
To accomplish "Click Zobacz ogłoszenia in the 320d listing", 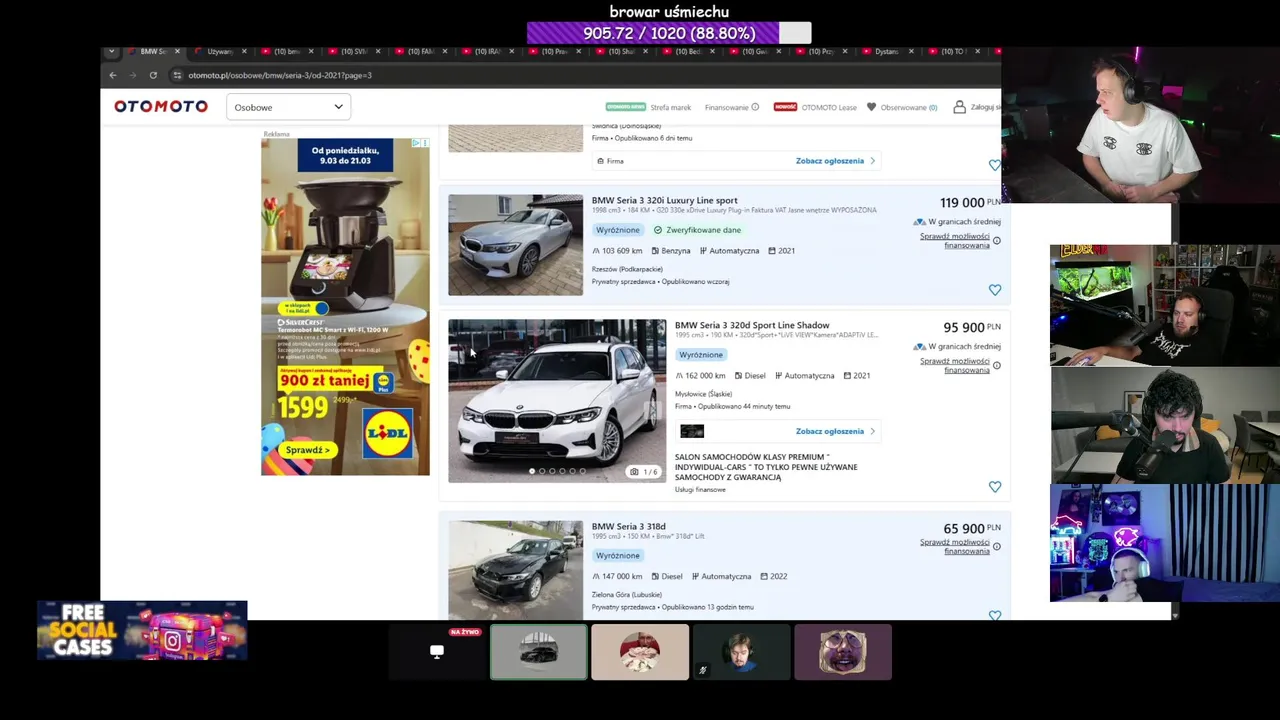I will point(835,431).
